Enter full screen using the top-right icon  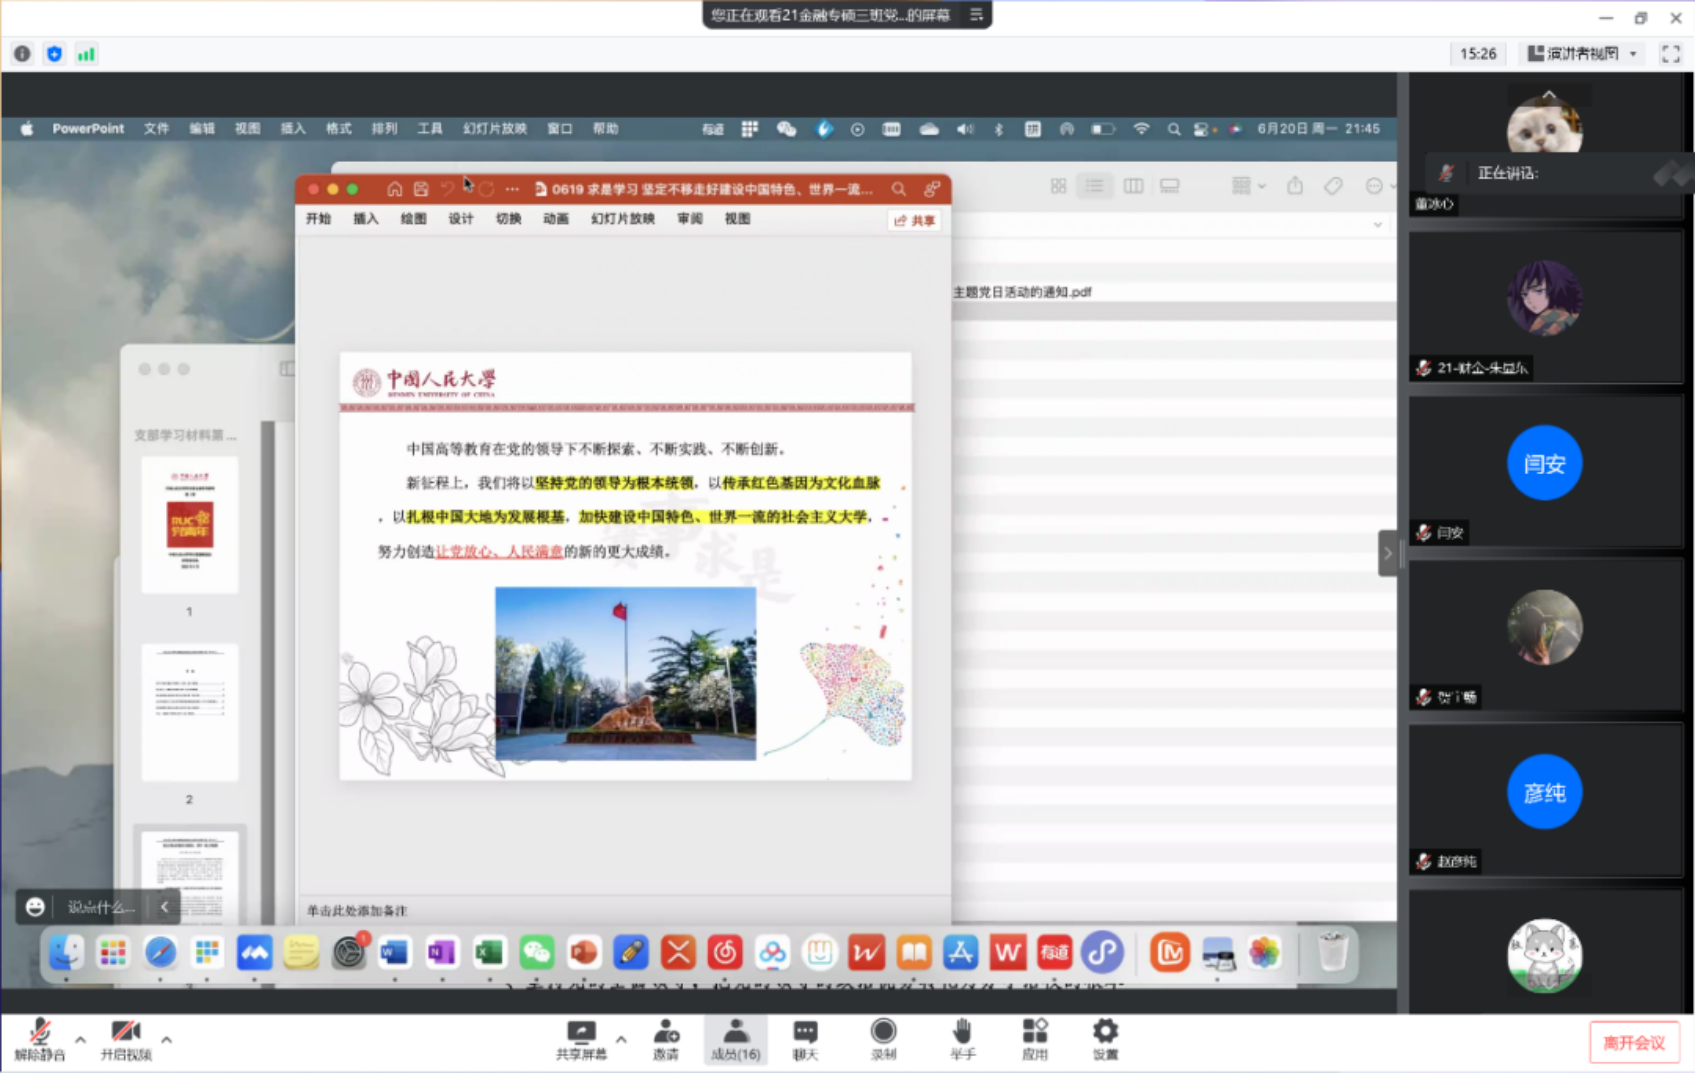click(x=1670, y=54)
